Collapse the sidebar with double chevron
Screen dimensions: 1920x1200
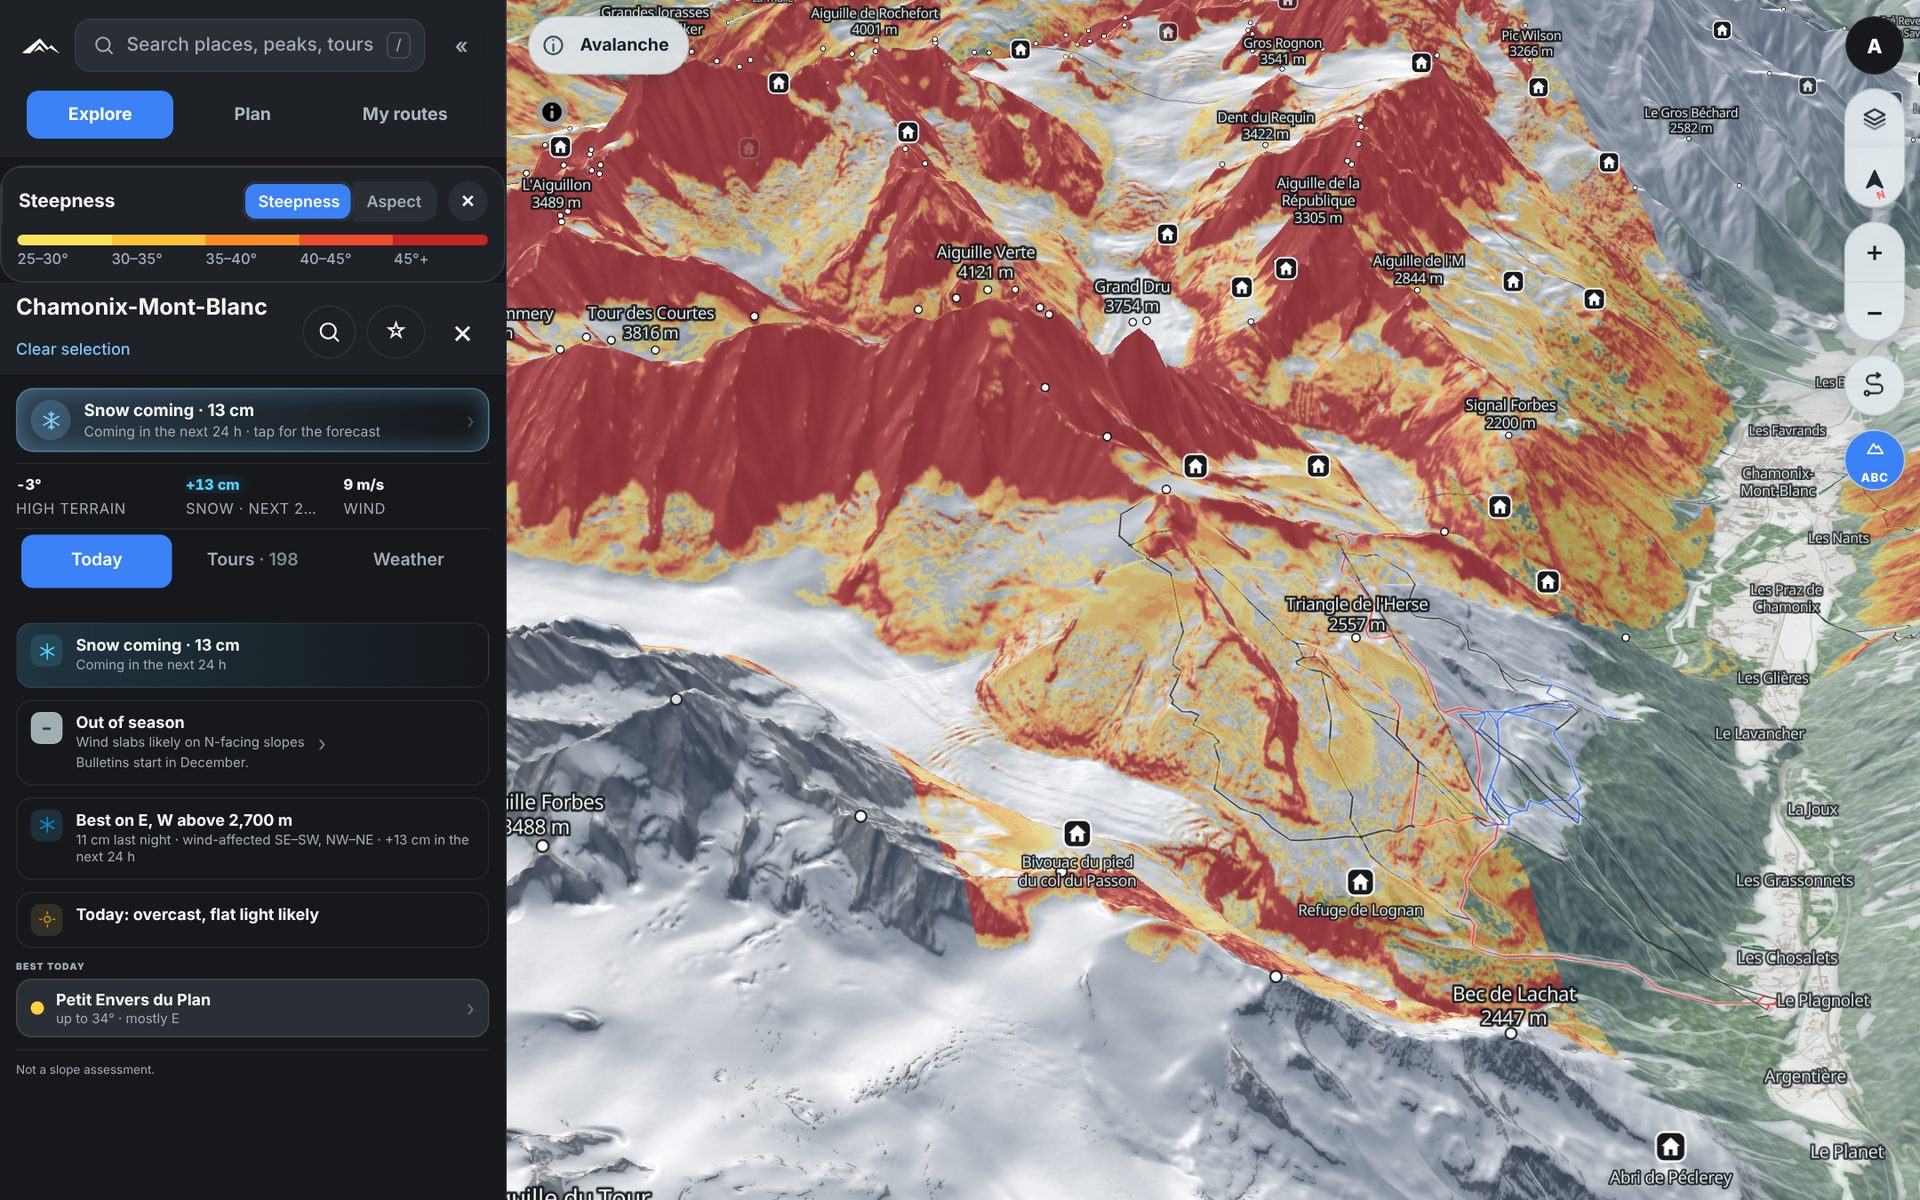(461, 46)
